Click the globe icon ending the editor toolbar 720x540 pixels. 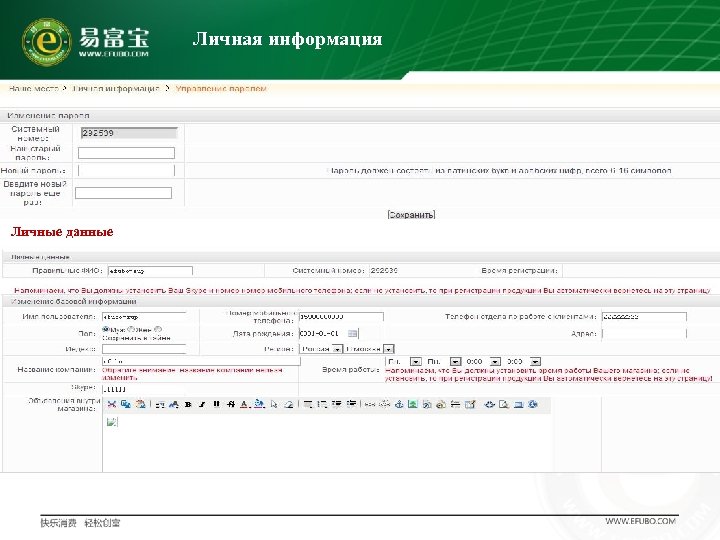point(533,404)
